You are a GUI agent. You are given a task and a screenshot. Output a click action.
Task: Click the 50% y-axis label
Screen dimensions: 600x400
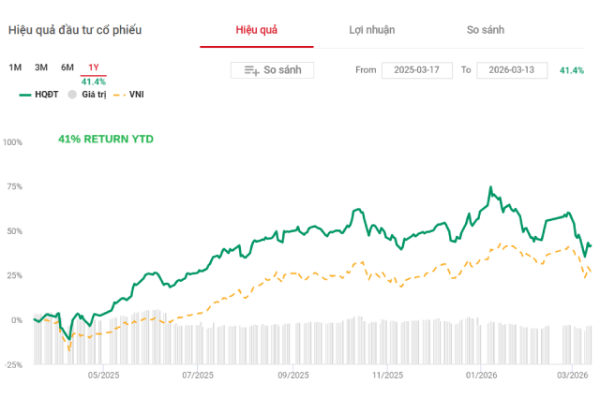[x=15, y=231]
